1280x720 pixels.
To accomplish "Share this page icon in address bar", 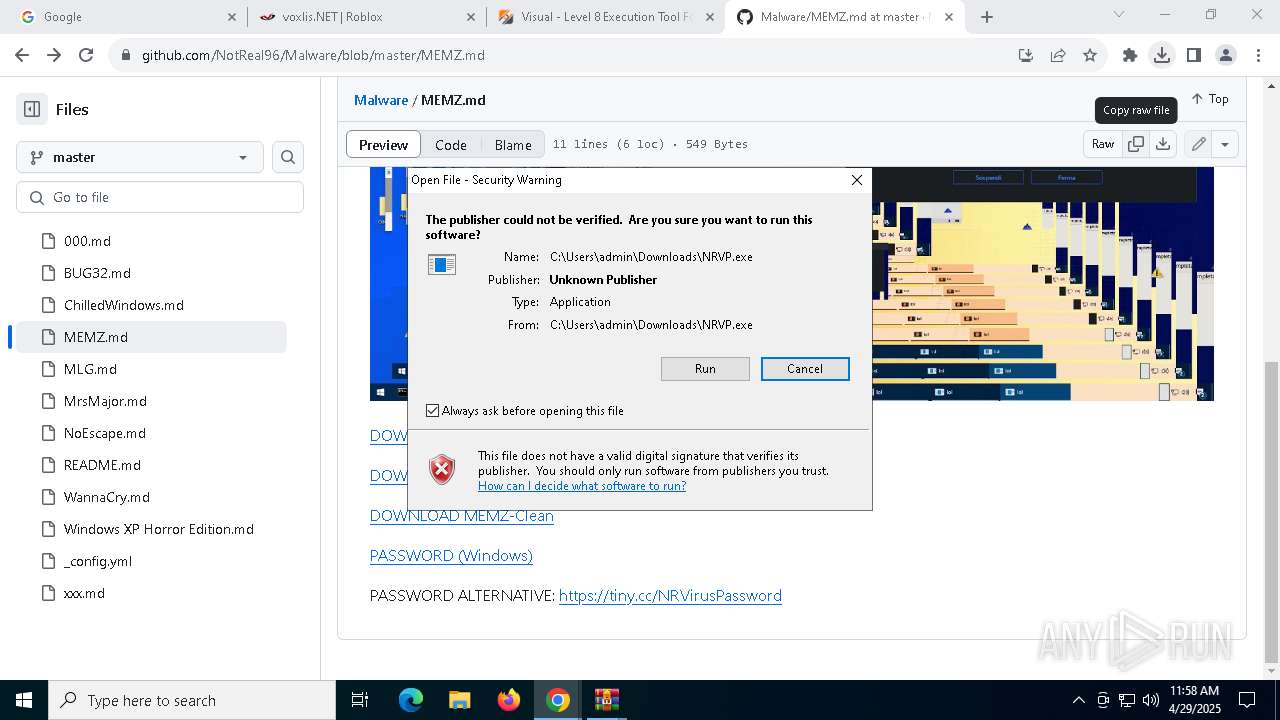I will point(1058,55).
